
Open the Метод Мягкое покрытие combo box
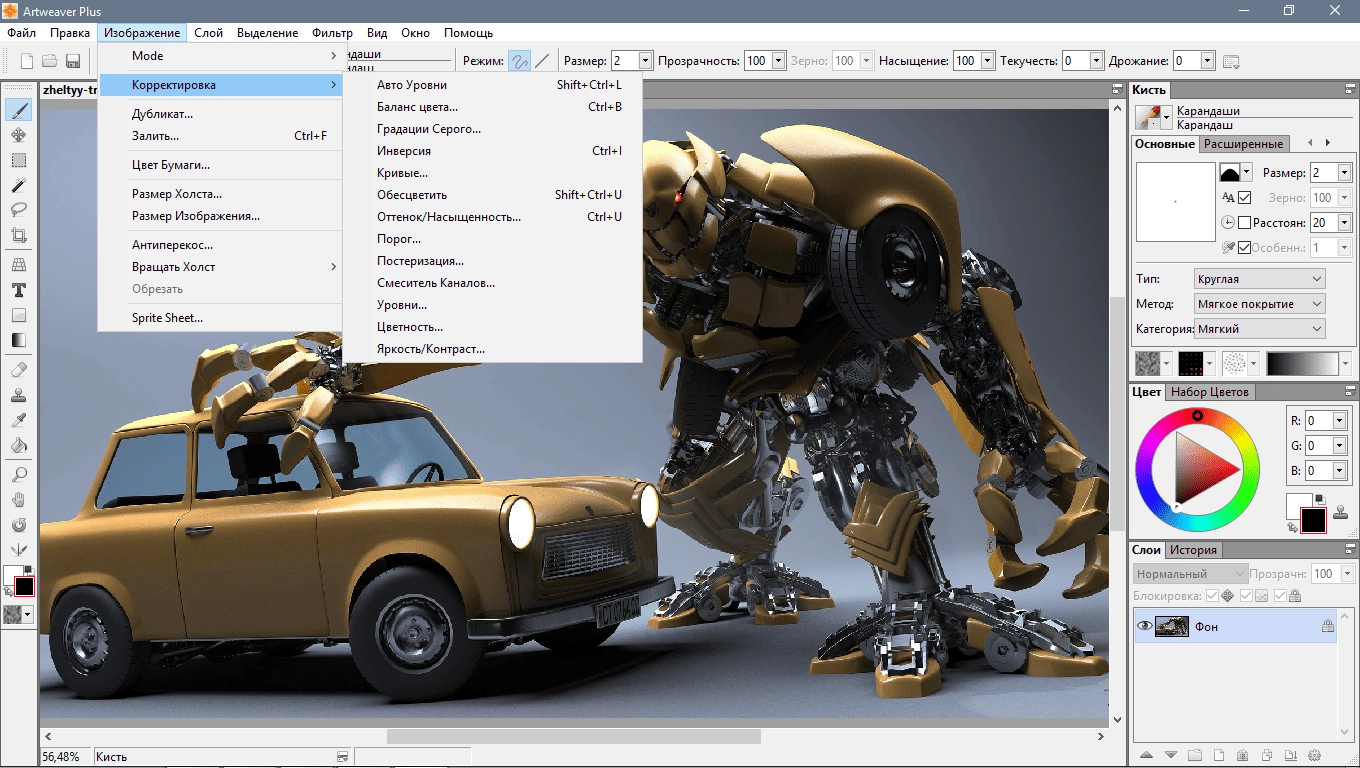coord(1260,303)
